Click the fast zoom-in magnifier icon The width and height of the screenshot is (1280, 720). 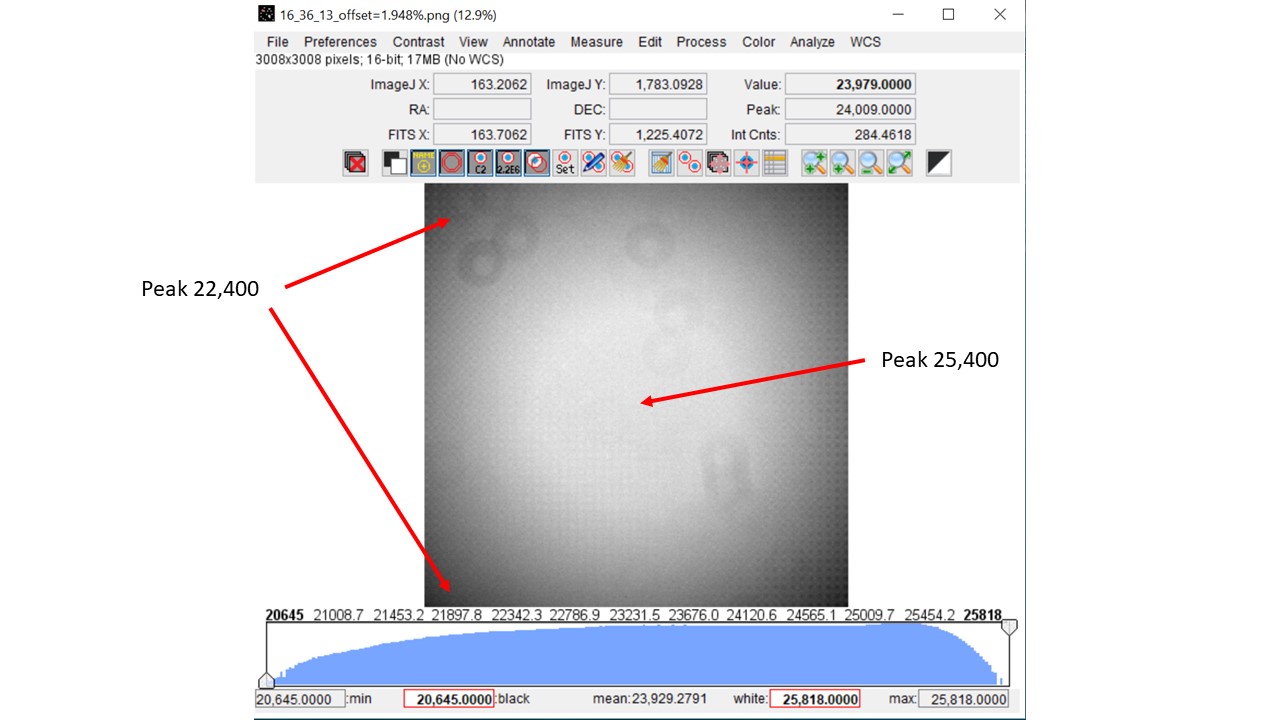[814, 163]
